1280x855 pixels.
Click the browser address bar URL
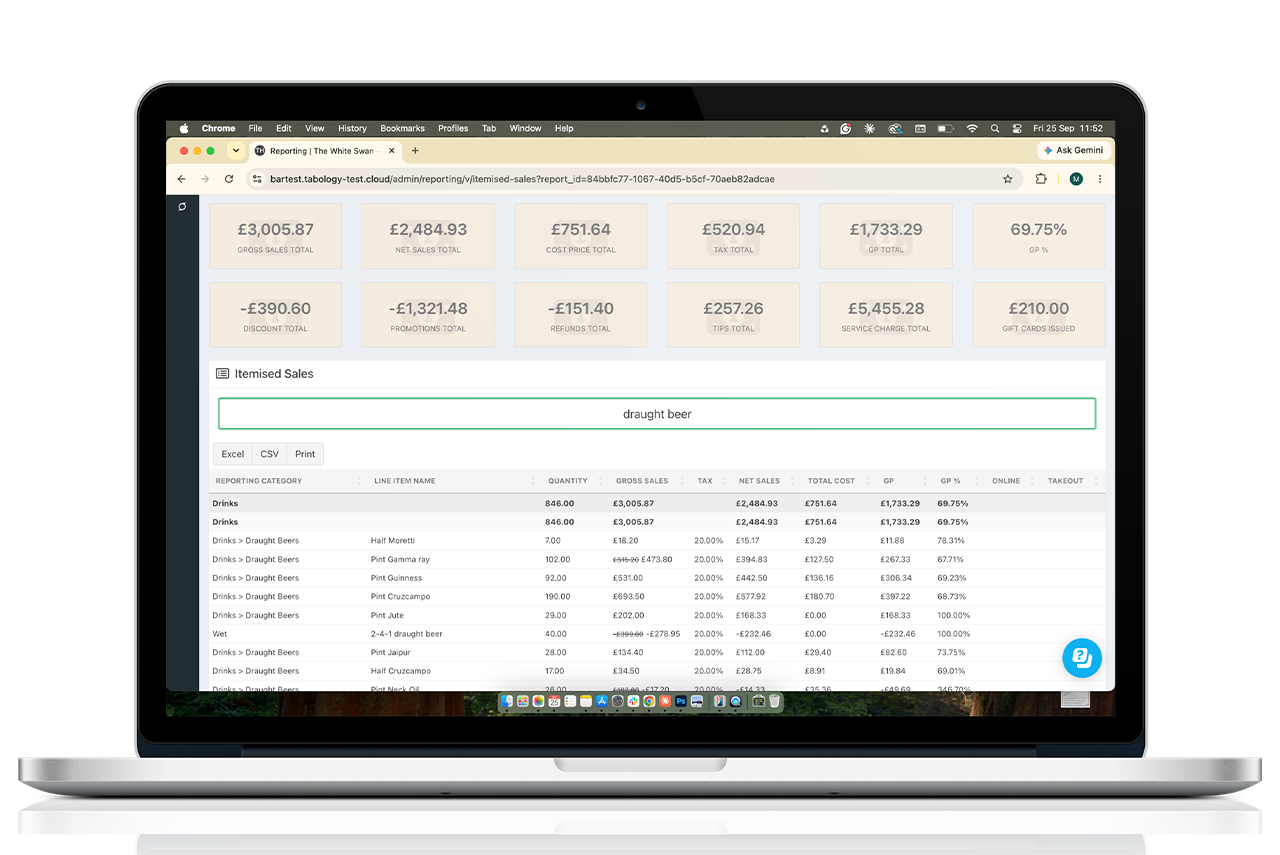coord(522,179)
